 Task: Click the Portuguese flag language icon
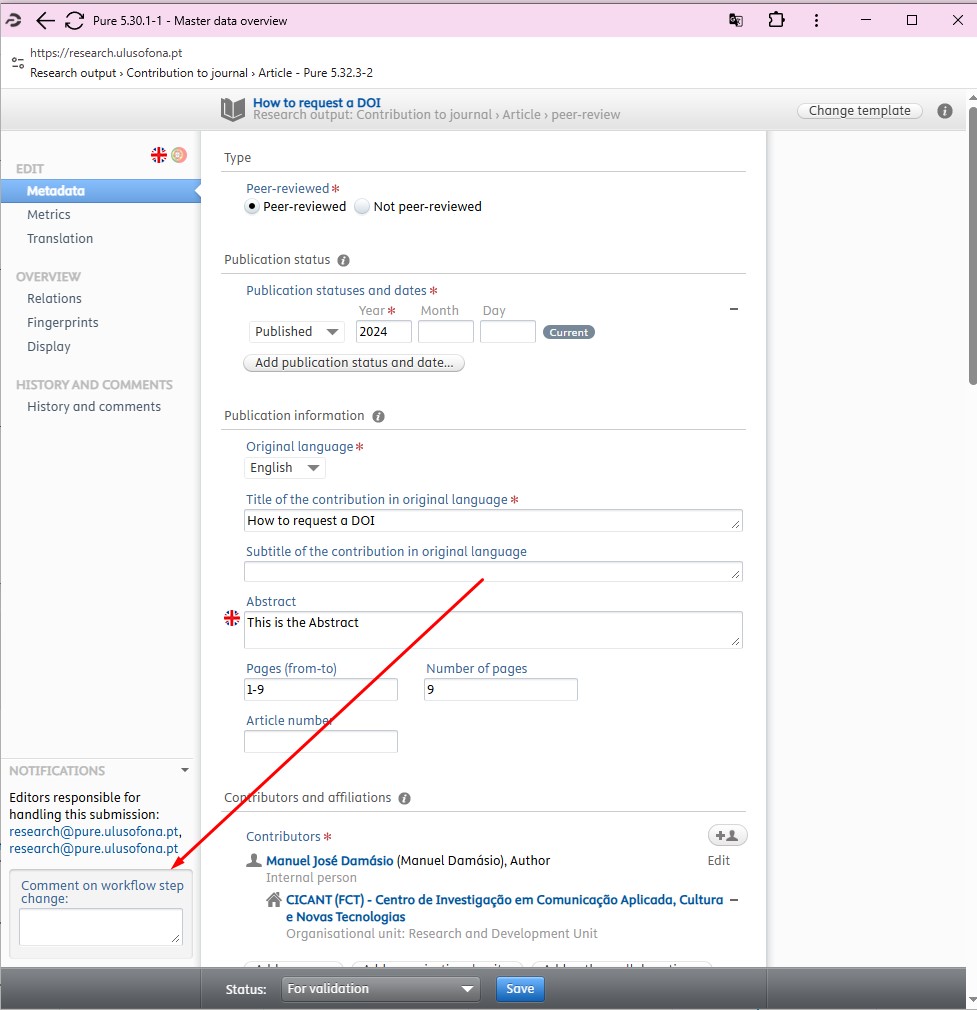179,155
